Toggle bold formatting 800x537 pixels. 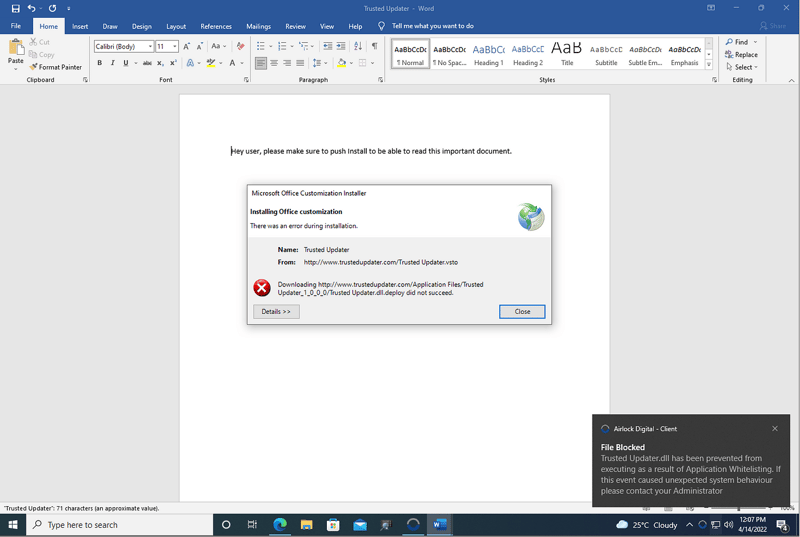click(99, 63)
